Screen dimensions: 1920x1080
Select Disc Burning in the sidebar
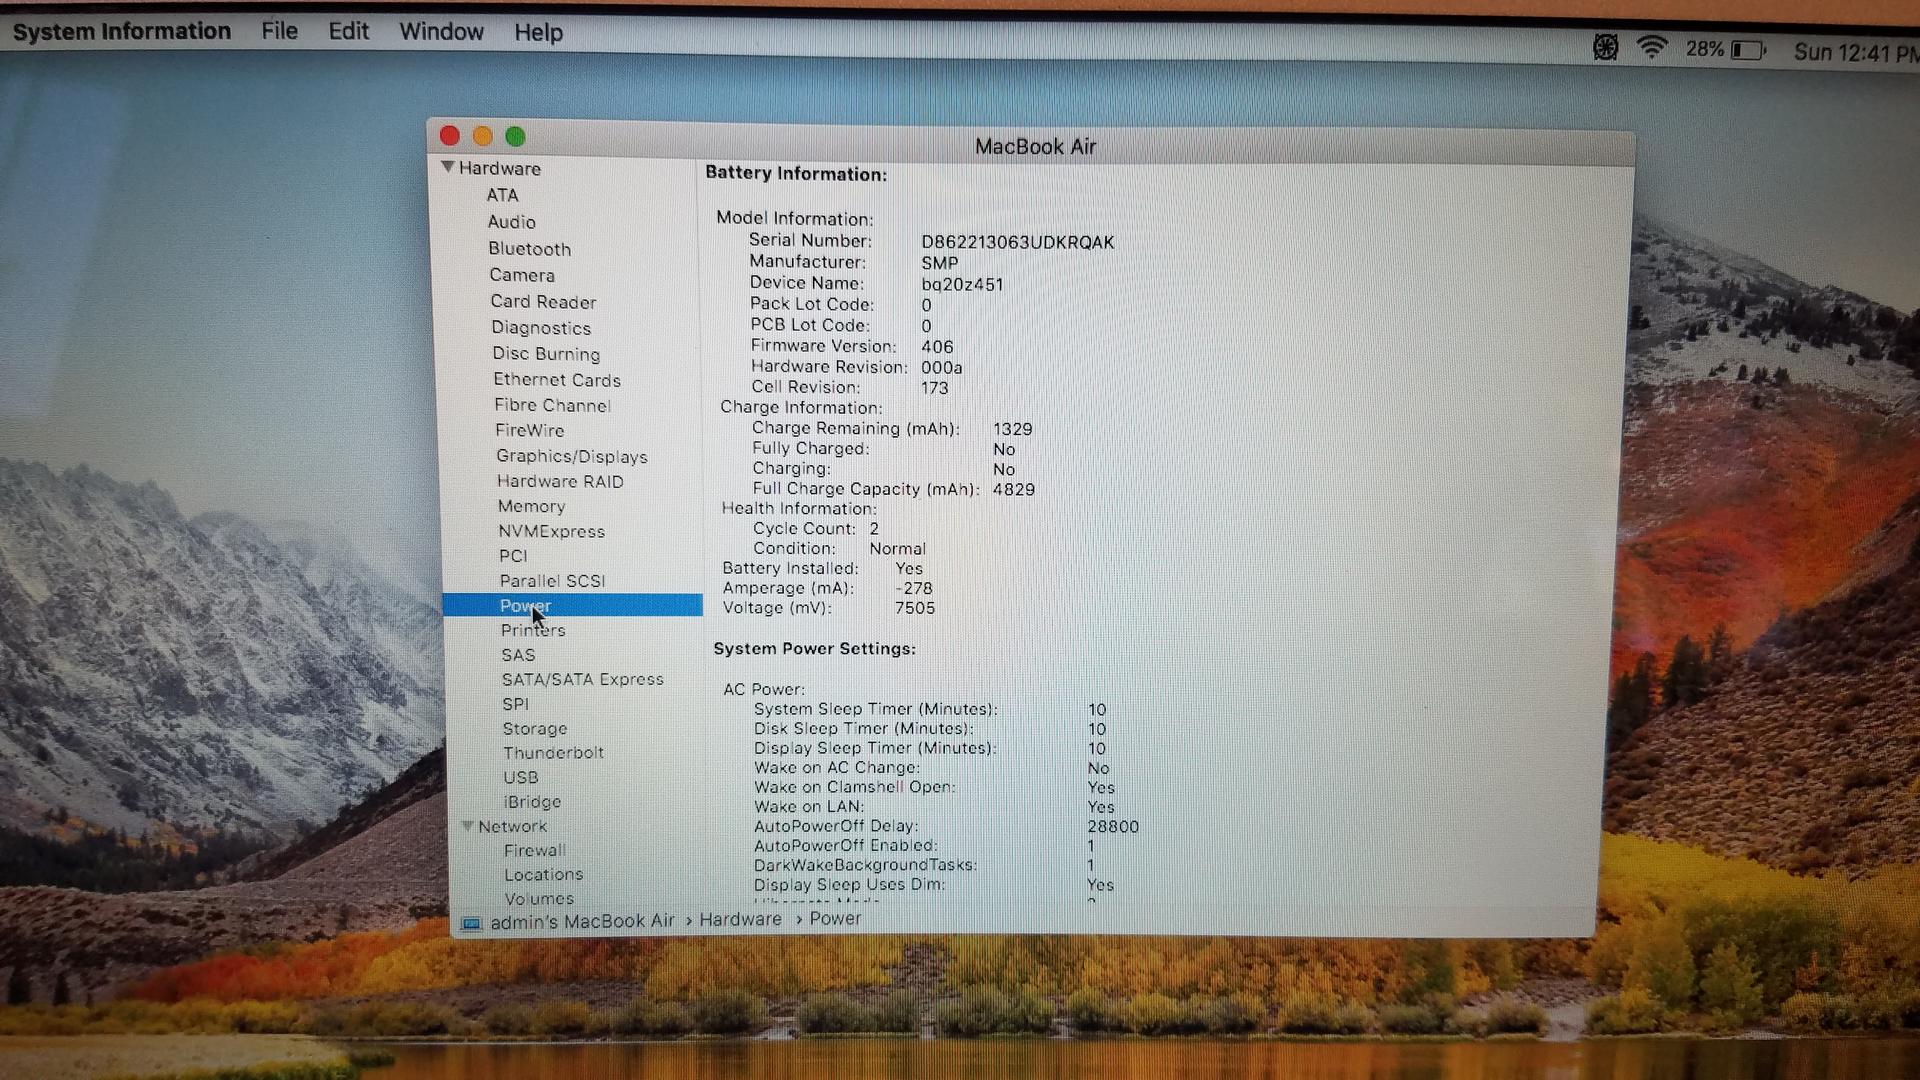545,354
